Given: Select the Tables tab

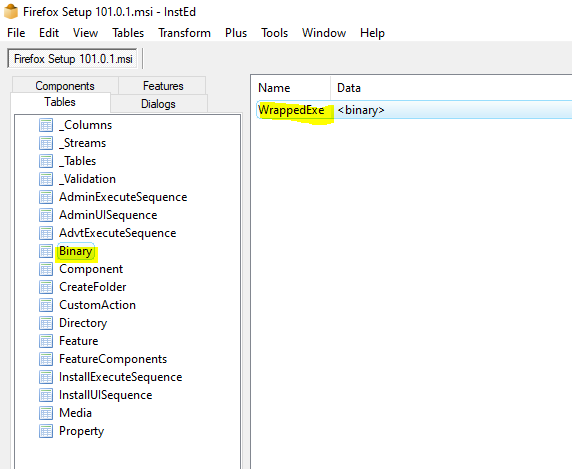Looking at the screenshot, I should click(60, 102).
